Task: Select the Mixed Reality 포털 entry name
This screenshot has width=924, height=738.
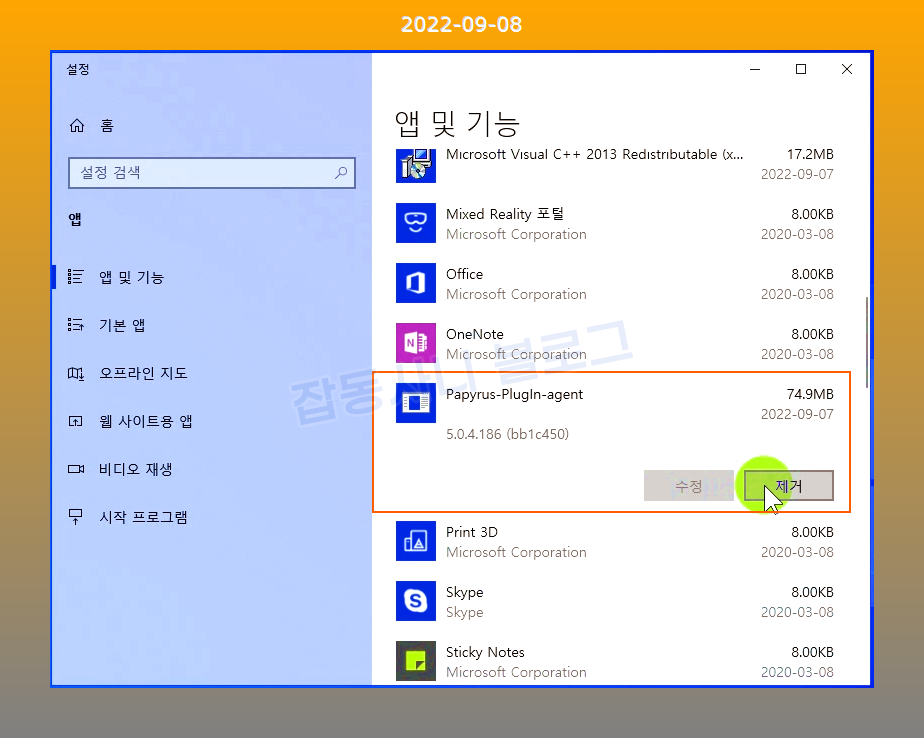Action: (x=505, y=214)
